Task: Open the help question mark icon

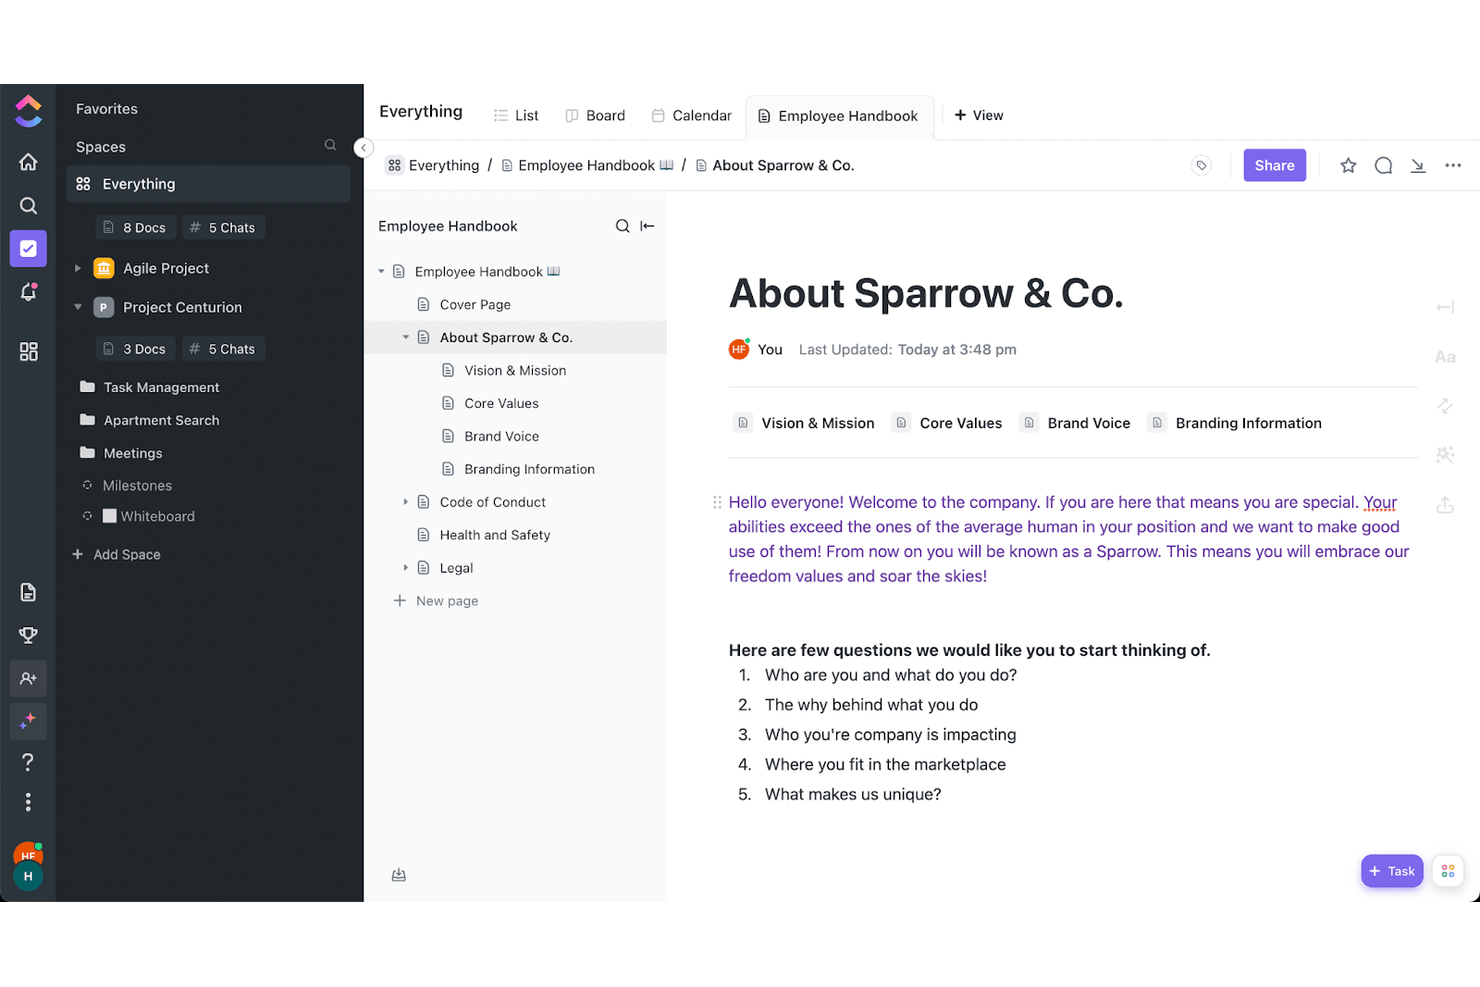Action: pos(28,762)
